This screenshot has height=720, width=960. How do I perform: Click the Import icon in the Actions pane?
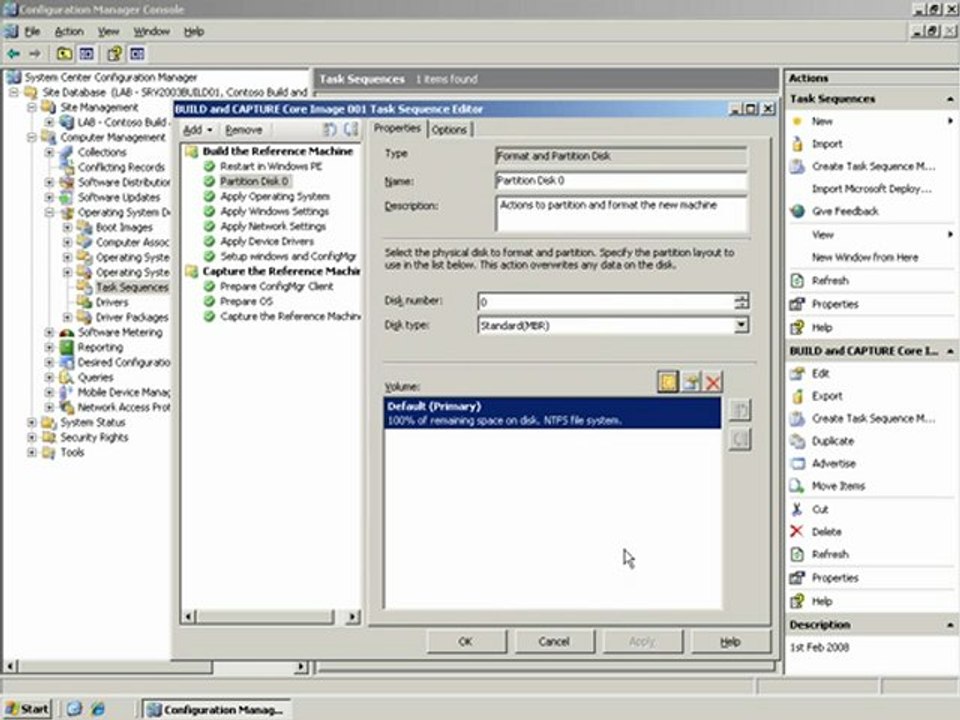(x=797, y=144)
